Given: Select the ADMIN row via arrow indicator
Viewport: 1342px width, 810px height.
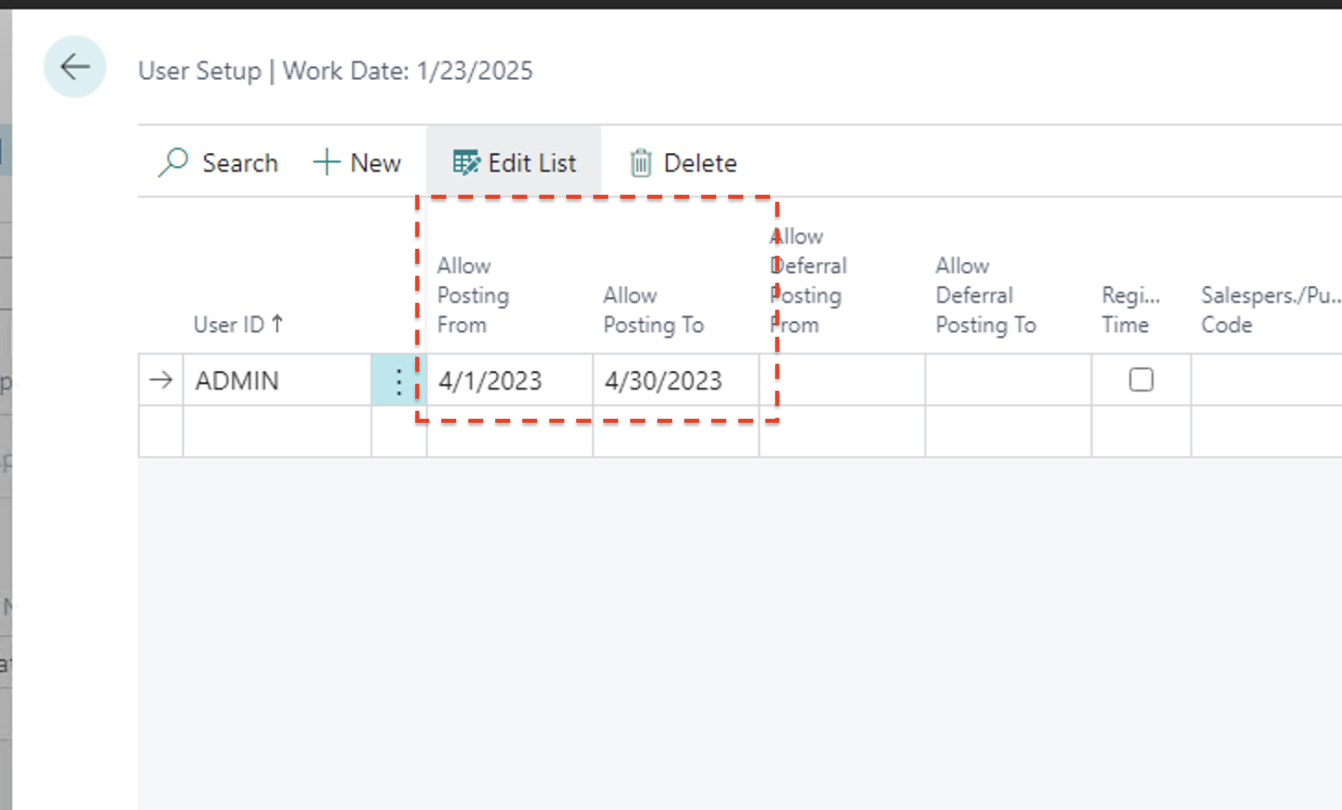Looking at the screenshot, I should pos(161,381).
